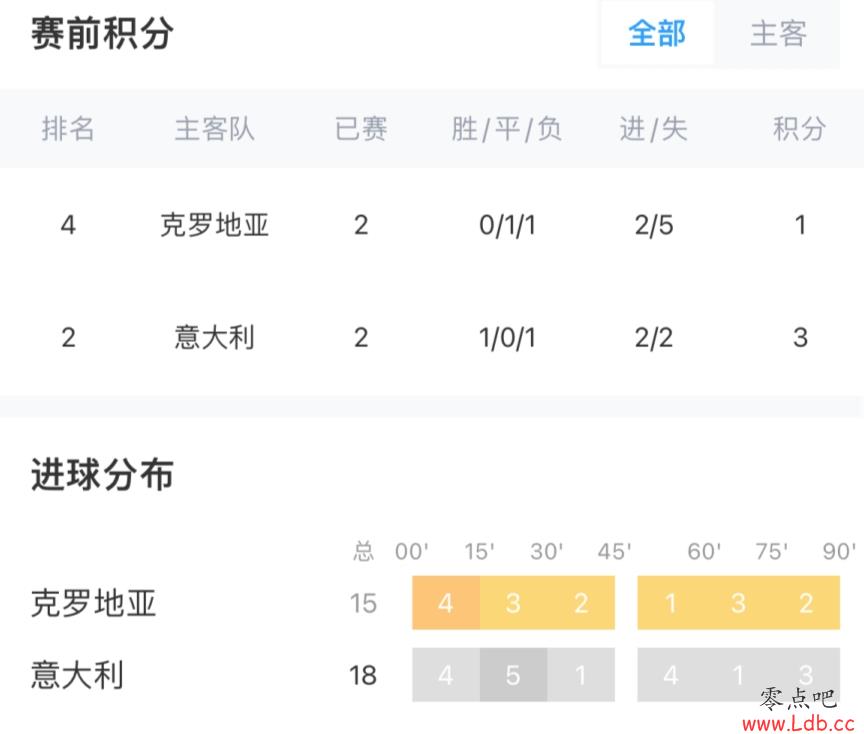Click Italy's dark gray 15-30' goal block
Viewport: 864px width, 734px height.
point(513,675)
